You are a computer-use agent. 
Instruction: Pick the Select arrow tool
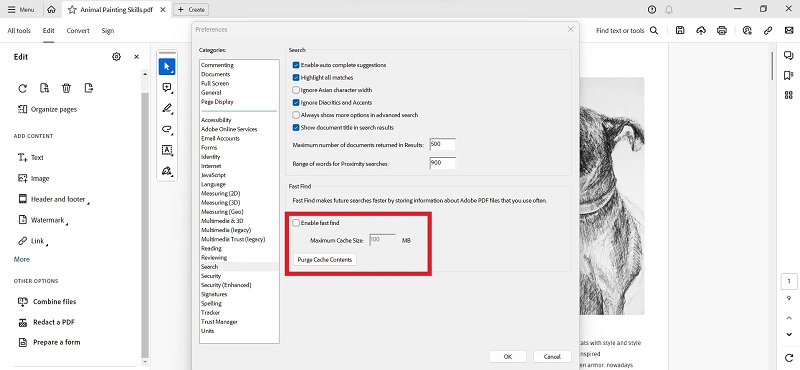tap(167, 66)
